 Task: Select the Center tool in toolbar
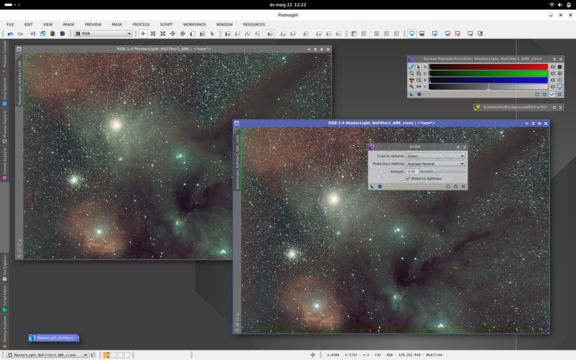pos(183,34)
